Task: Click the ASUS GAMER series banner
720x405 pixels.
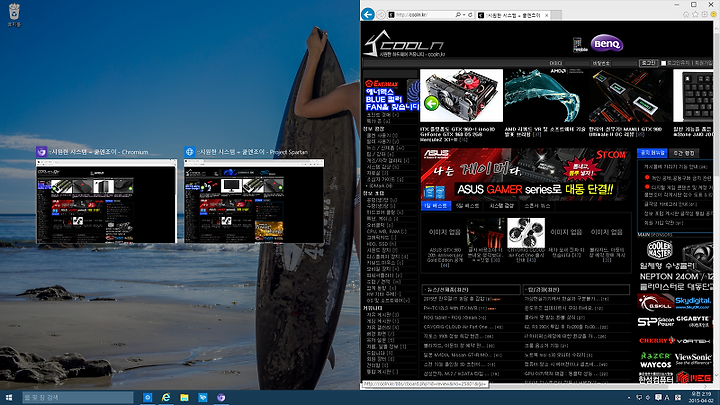Action: point(526,173)
